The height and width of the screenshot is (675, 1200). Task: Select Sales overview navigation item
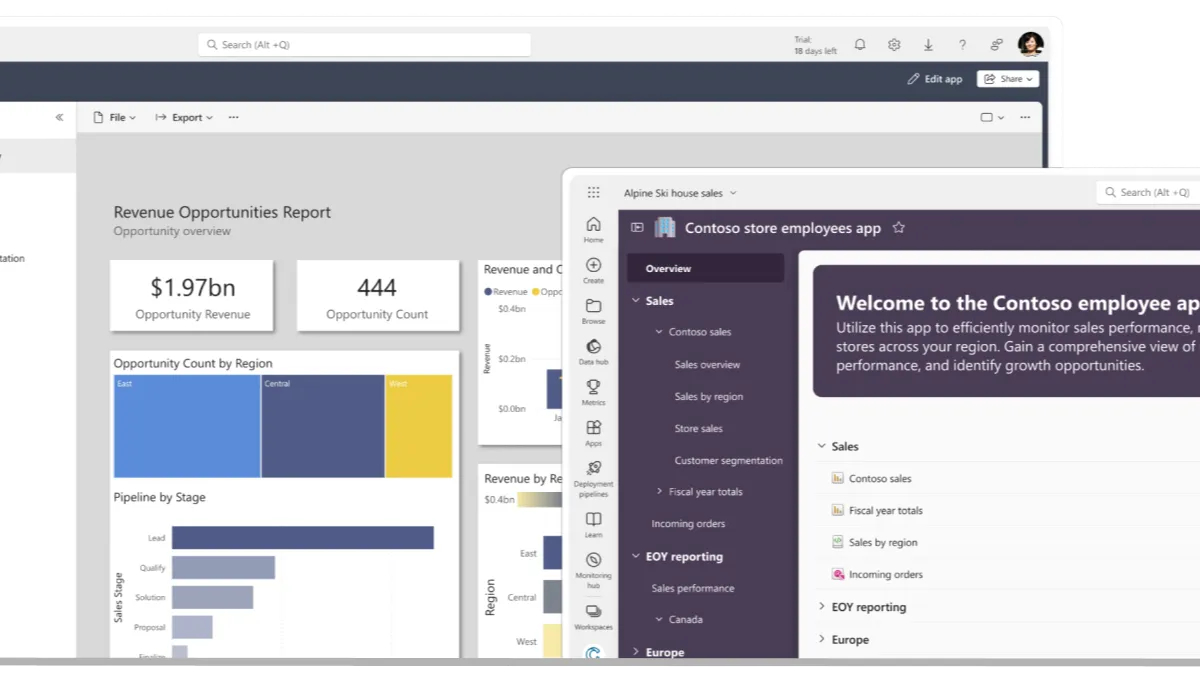pyautogui.click(x=708, y=365)
